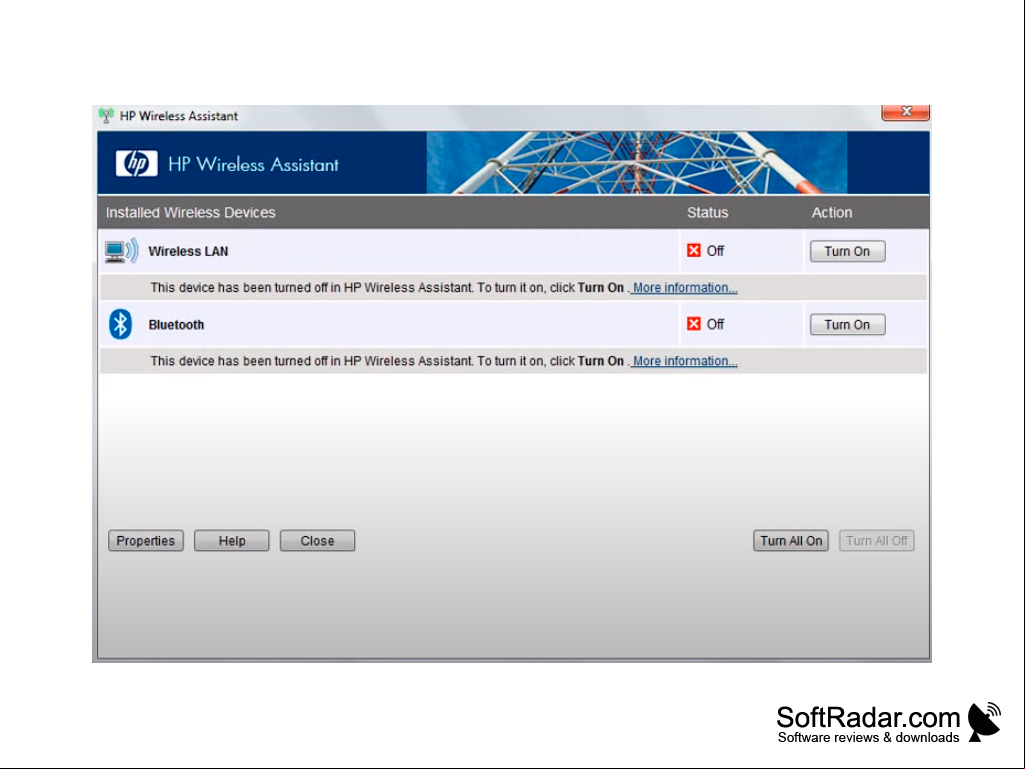Click the Installed Wireless Devices column header
1025x769 pixels.
point(191,213)
